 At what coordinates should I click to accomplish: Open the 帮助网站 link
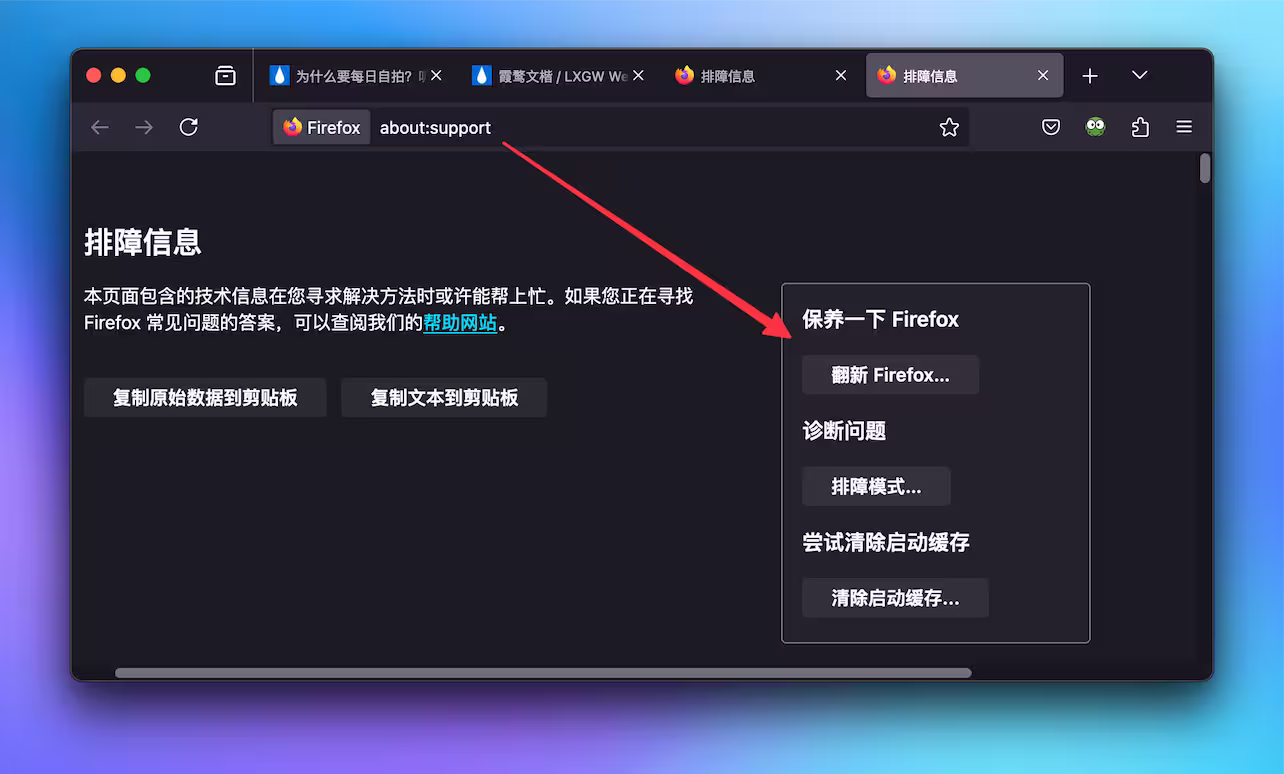460,323
